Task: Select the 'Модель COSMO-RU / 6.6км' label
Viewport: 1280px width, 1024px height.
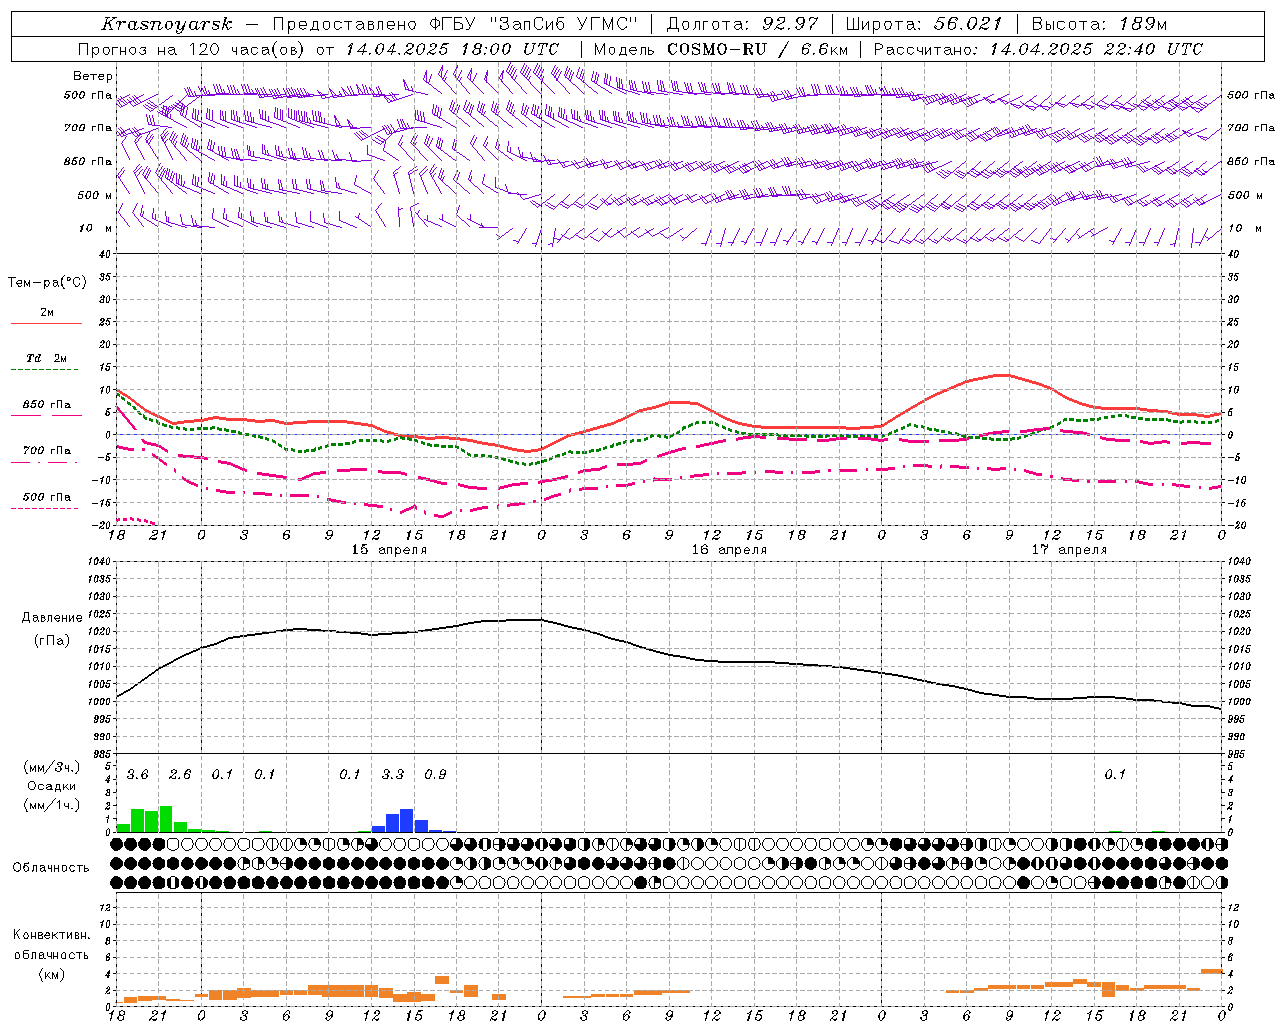Action: [721, 49]
